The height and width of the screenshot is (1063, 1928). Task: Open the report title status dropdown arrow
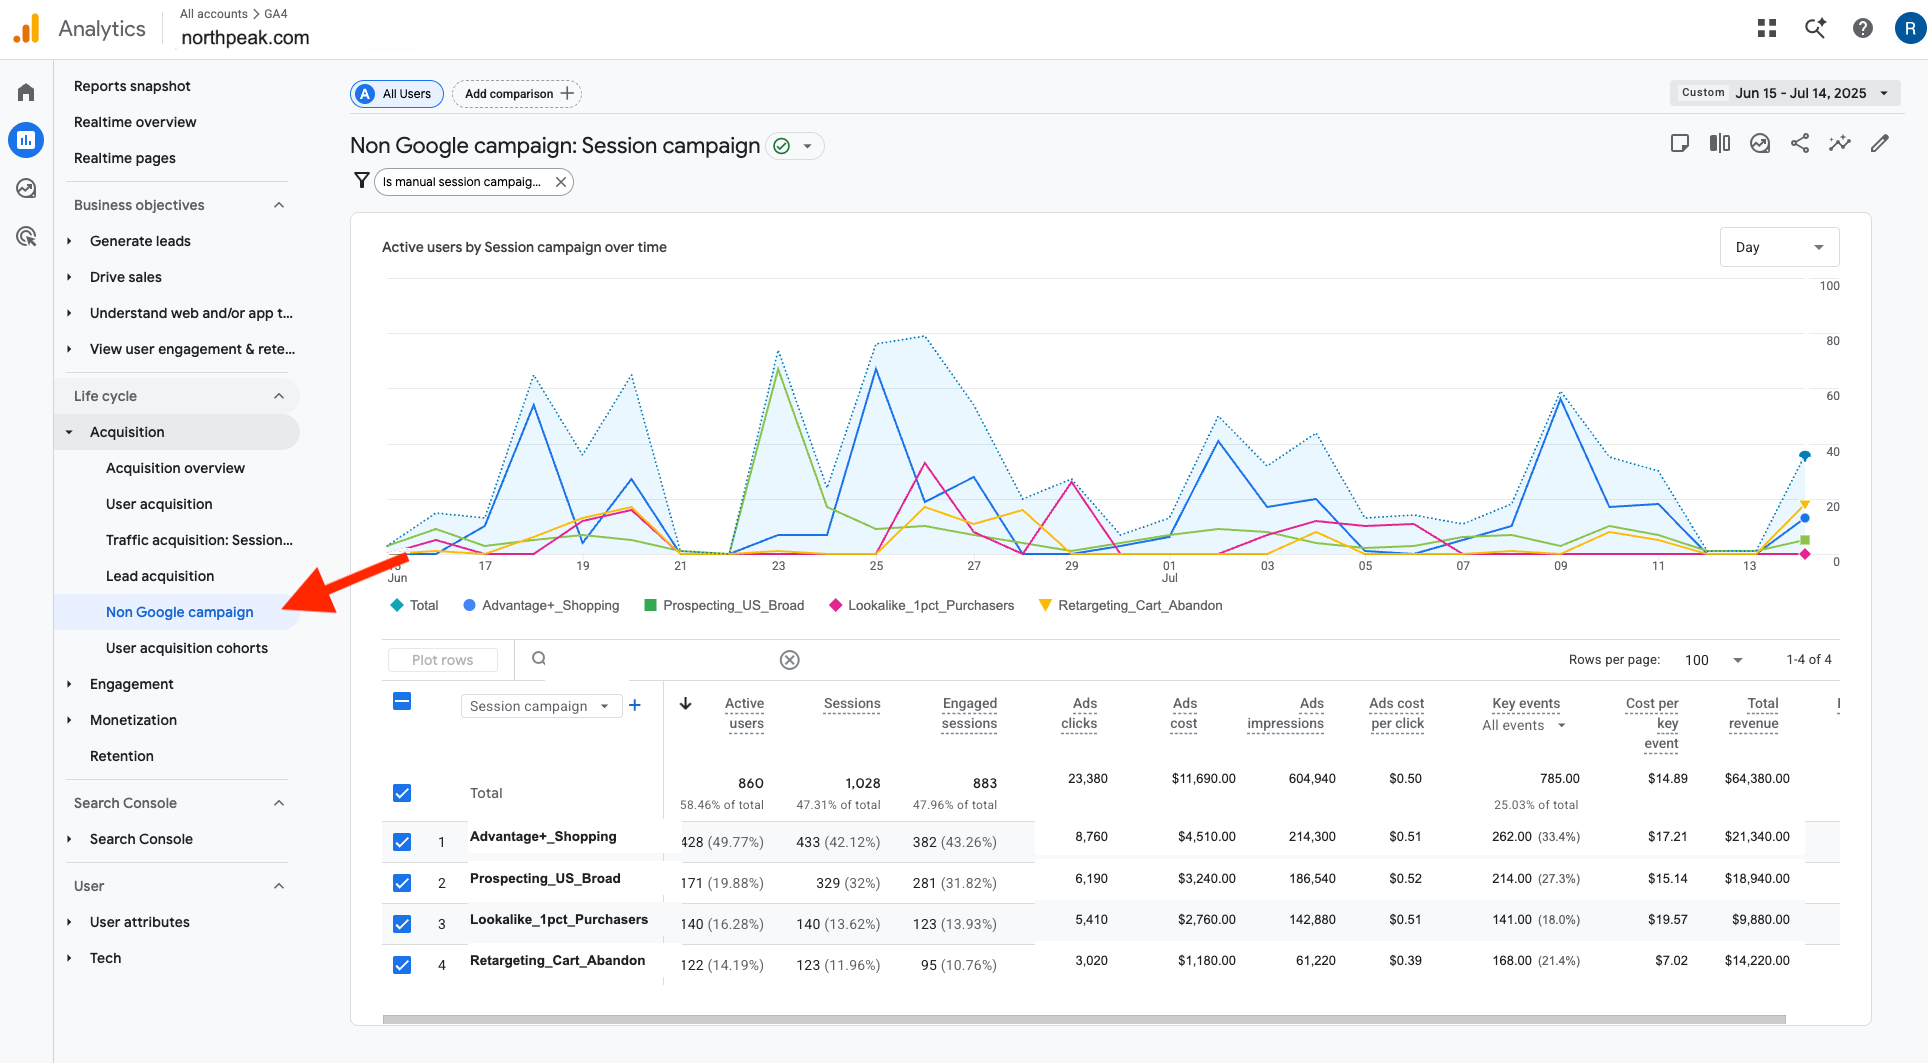click(808, 146)
